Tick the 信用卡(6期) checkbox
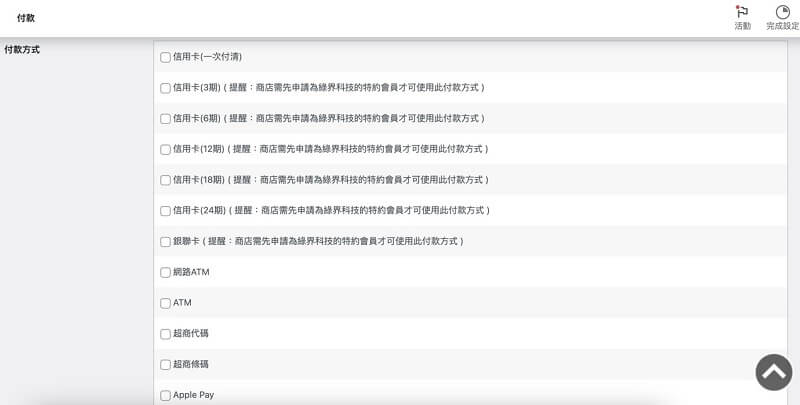 coord(165,118)
